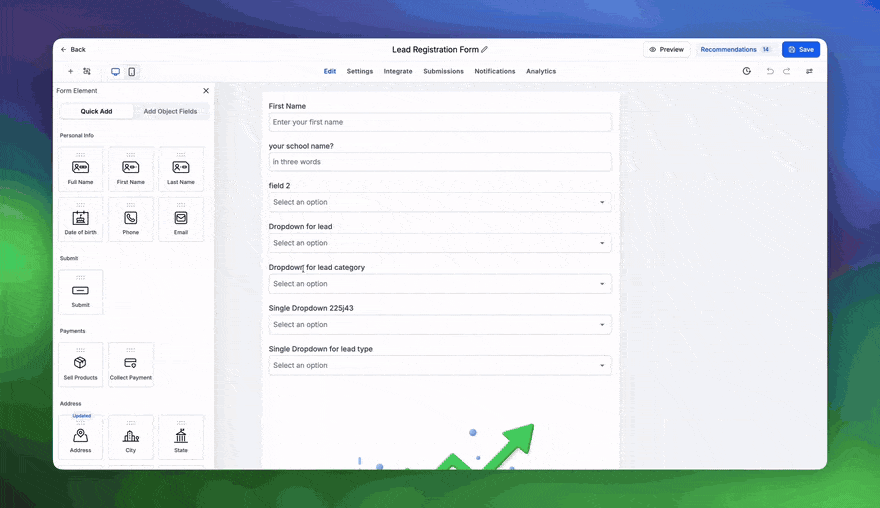Click the 'Single Dropdown for lead type' label
The image size is (880, 508).
[320, 349]
